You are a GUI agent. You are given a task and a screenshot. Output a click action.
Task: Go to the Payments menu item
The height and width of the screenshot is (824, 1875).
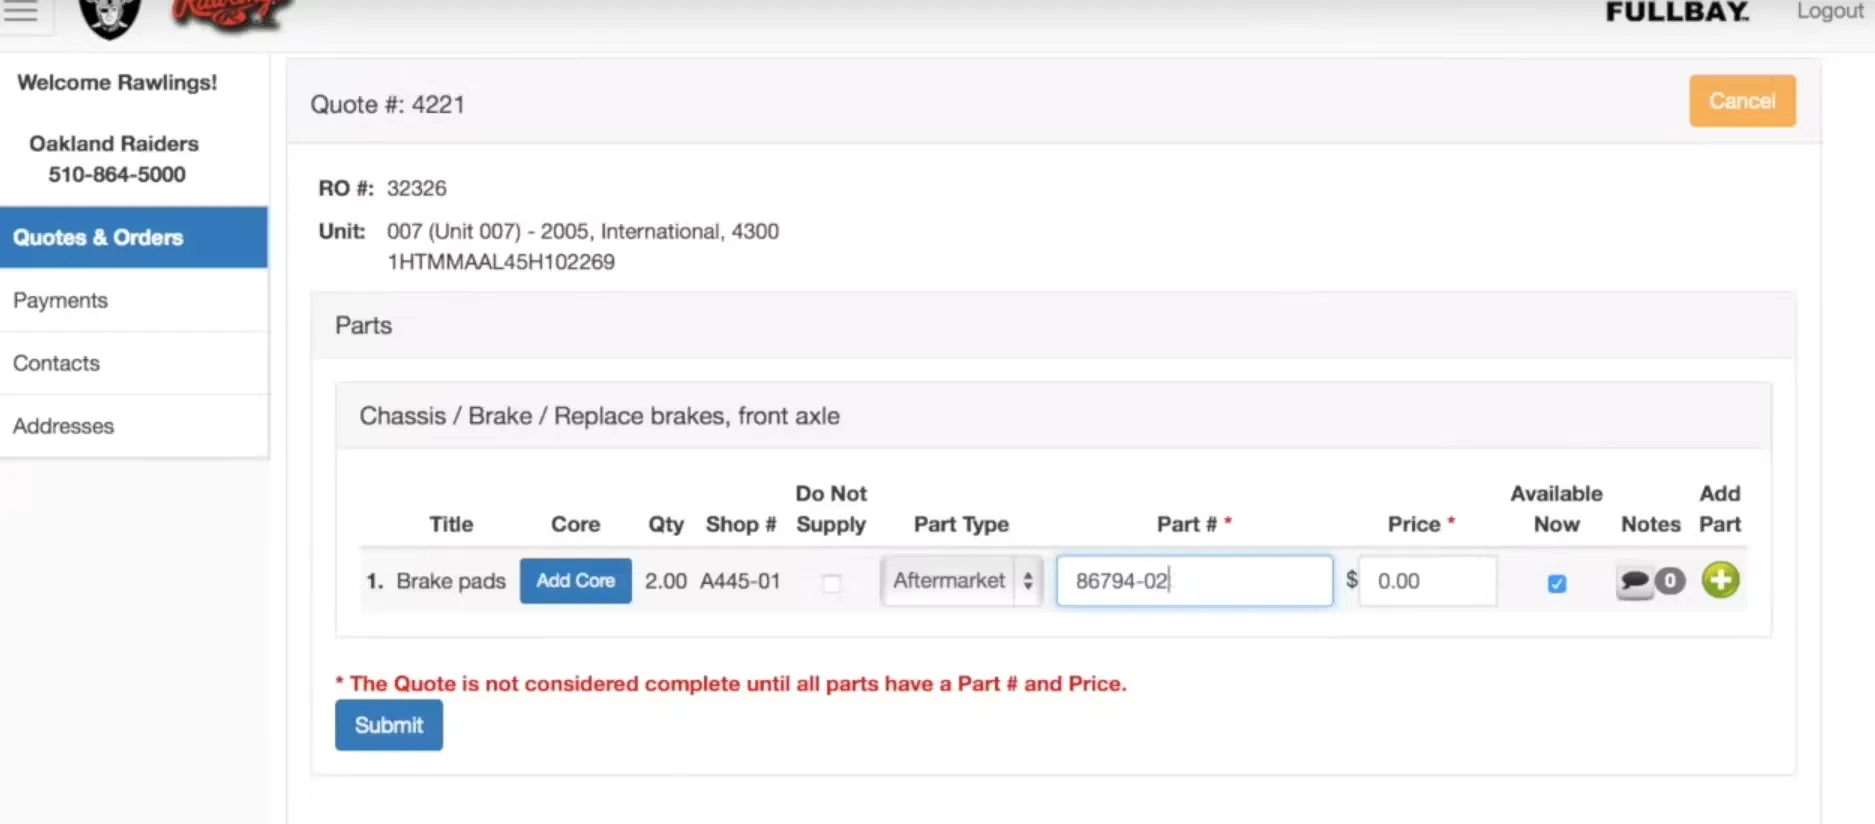(60, 300)
